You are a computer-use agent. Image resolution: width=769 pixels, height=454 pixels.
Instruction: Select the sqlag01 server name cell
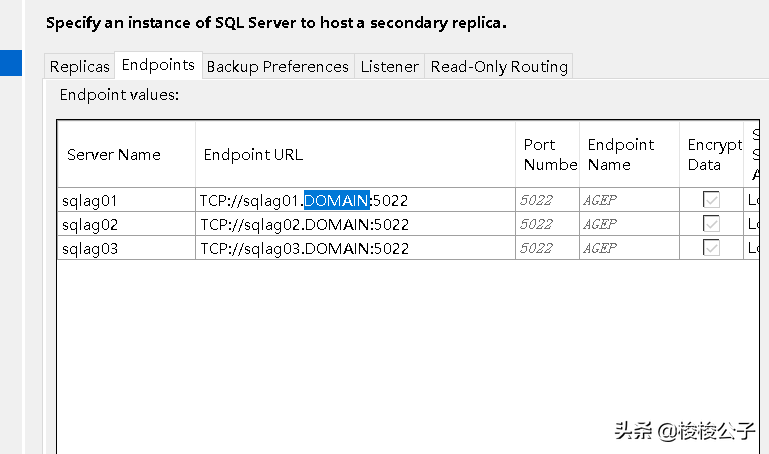tap(127, 200)
